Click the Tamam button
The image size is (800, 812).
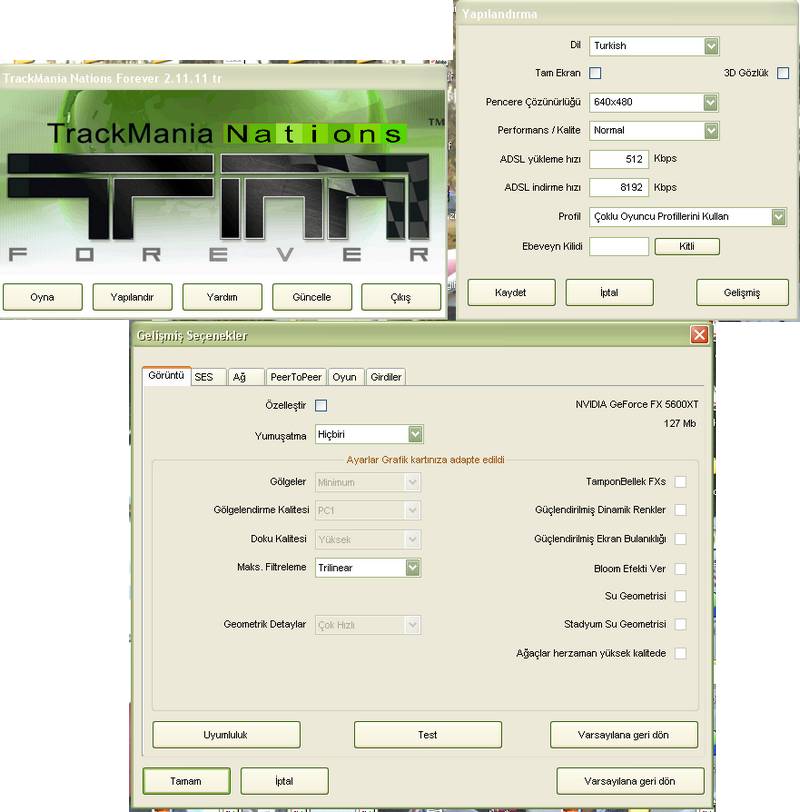(x=186, y=781)
